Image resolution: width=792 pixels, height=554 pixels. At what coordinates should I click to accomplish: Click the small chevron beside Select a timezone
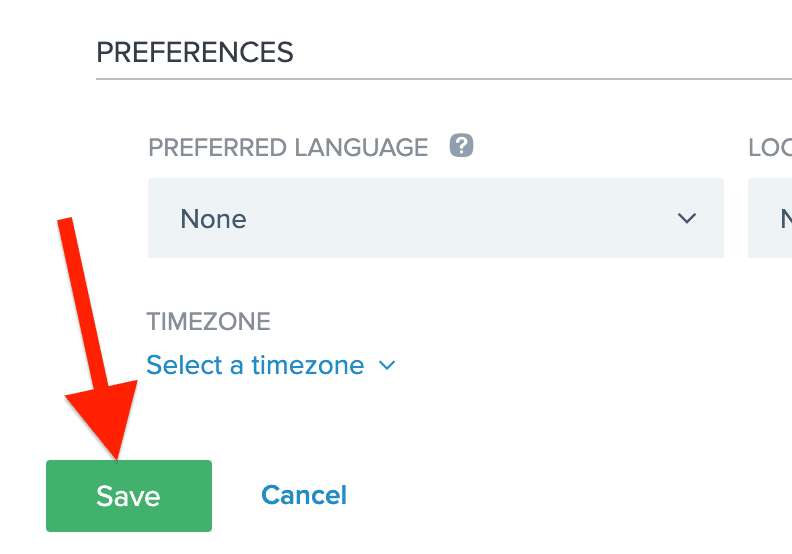coord(387,365)
